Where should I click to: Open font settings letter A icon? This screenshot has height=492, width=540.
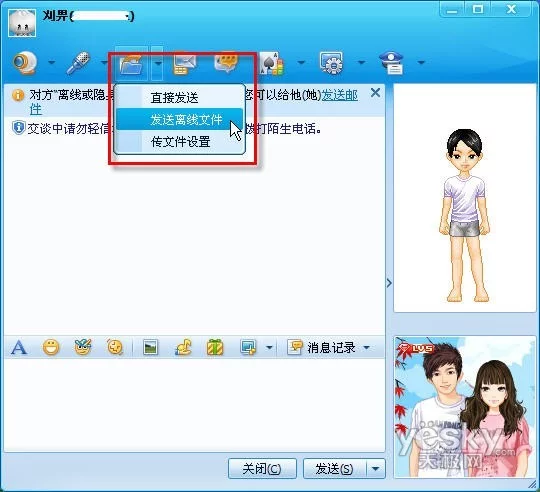[19, 347]
